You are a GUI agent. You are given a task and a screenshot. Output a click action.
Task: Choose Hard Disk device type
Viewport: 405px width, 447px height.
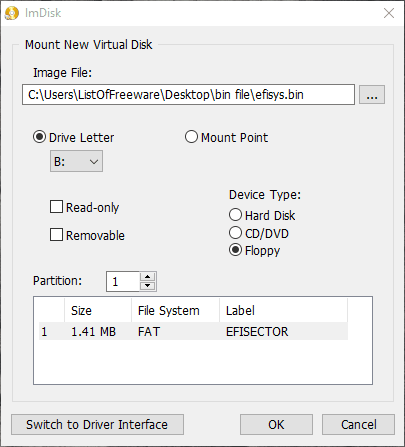pos(235,215)
